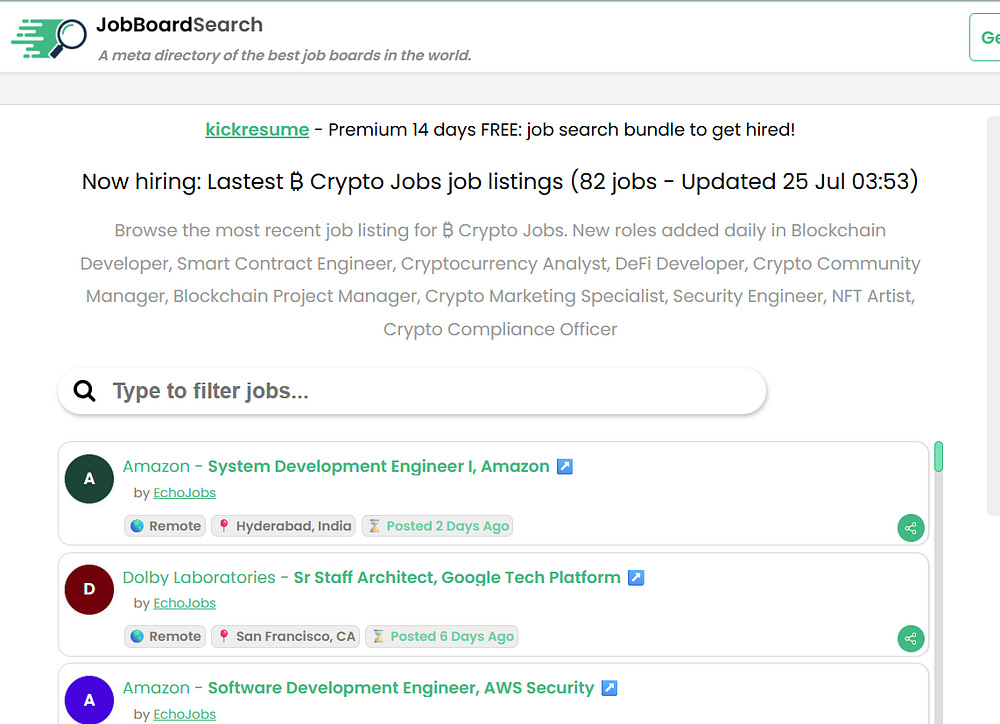Click the Dolby Laboratories 'D' avatar

(89, 589)
